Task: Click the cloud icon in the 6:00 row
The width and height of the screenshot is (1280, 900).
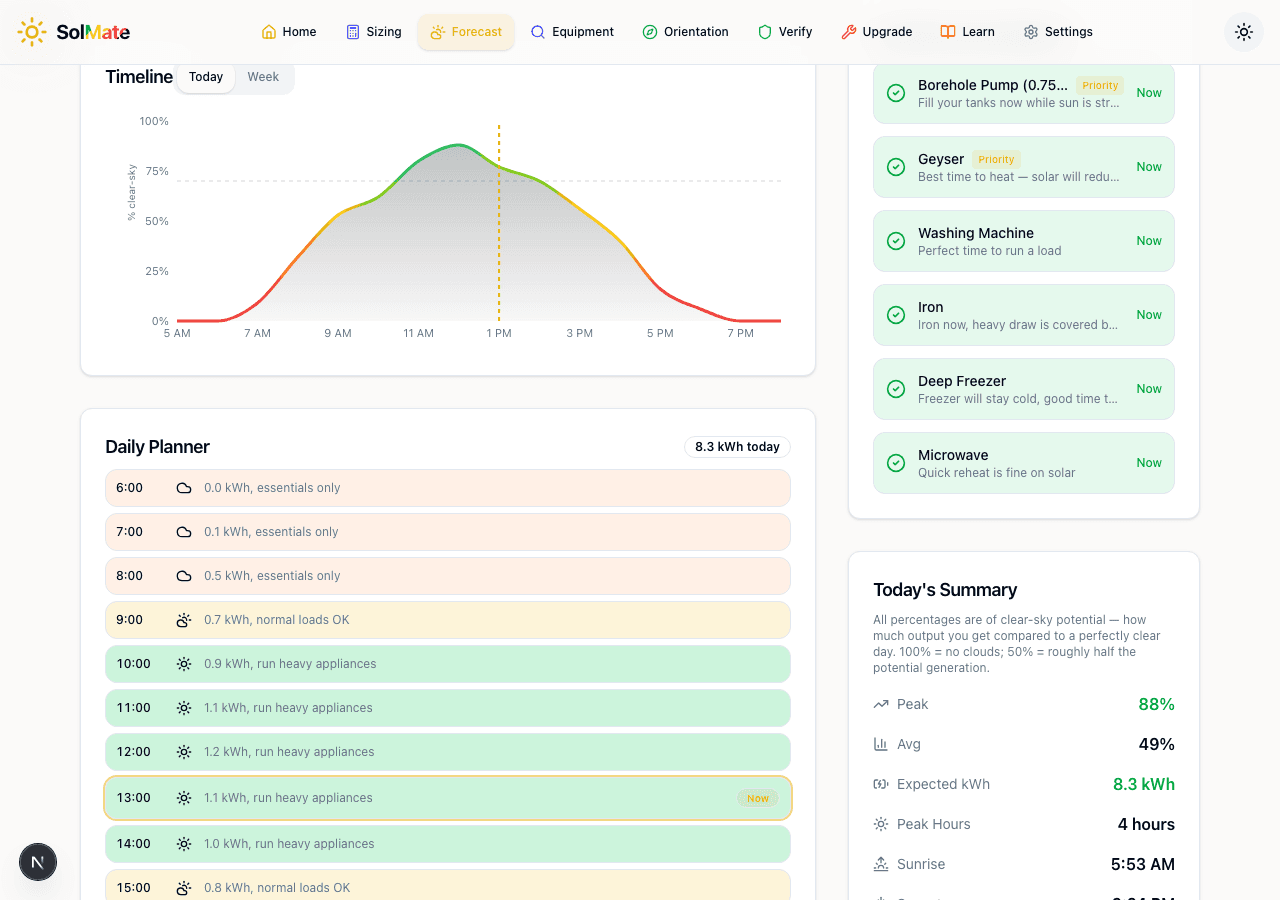Action: [x=184, y=488]
